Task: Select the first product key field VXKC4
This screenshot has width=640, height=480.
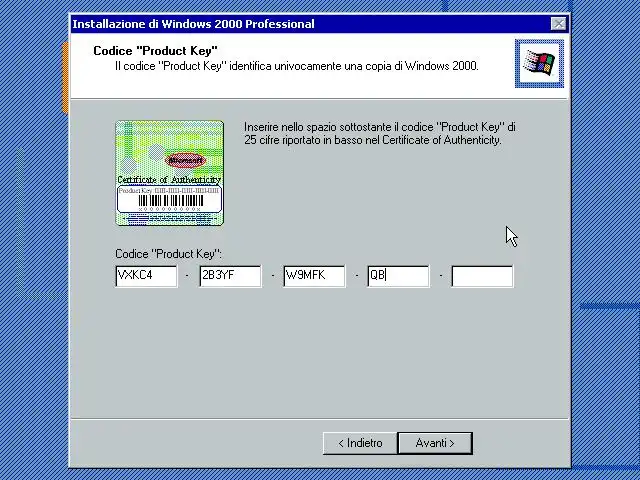Action: (x=147, y=276)
